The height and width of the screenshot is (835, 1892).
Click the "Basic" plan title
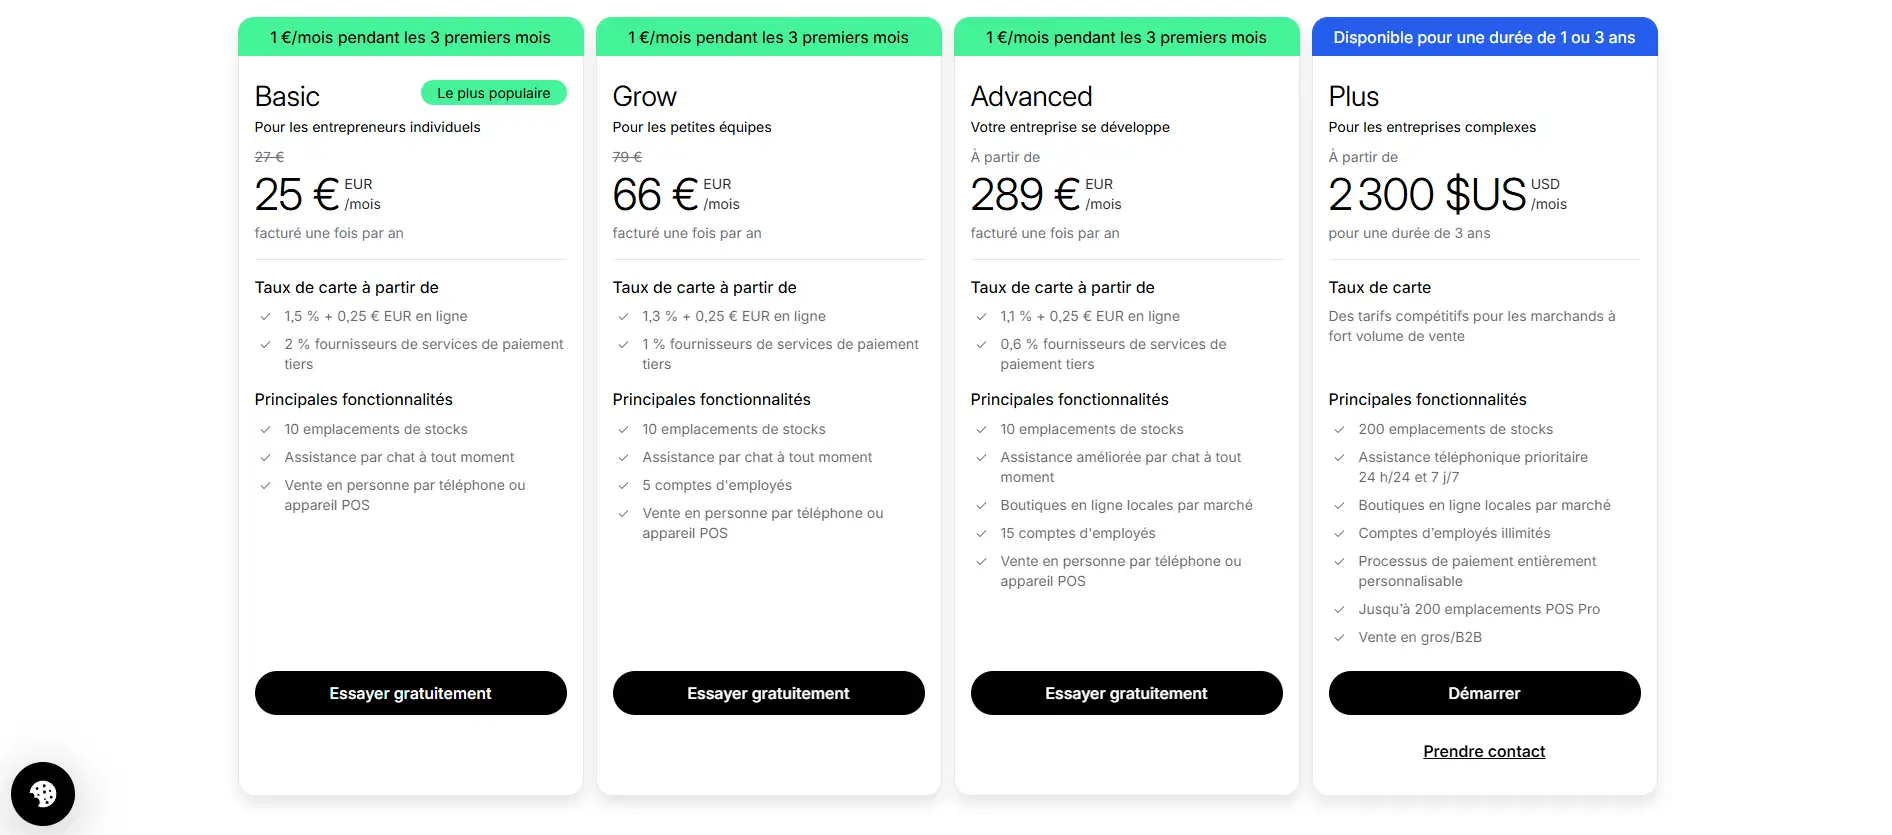287,97
